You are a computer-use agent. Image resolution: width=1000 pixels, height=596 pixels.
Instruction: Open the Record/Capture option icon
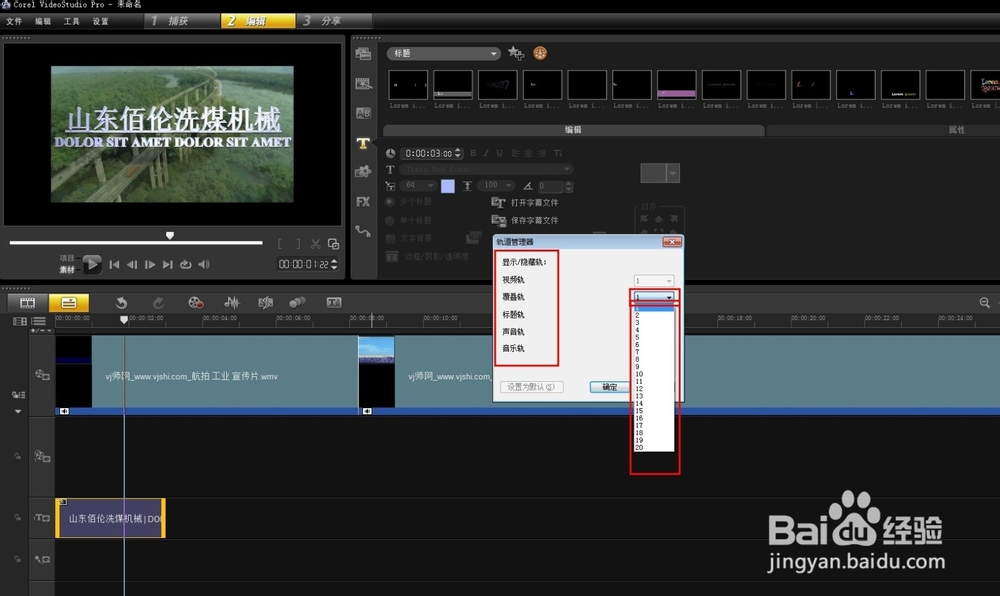(x=196, y=302)
